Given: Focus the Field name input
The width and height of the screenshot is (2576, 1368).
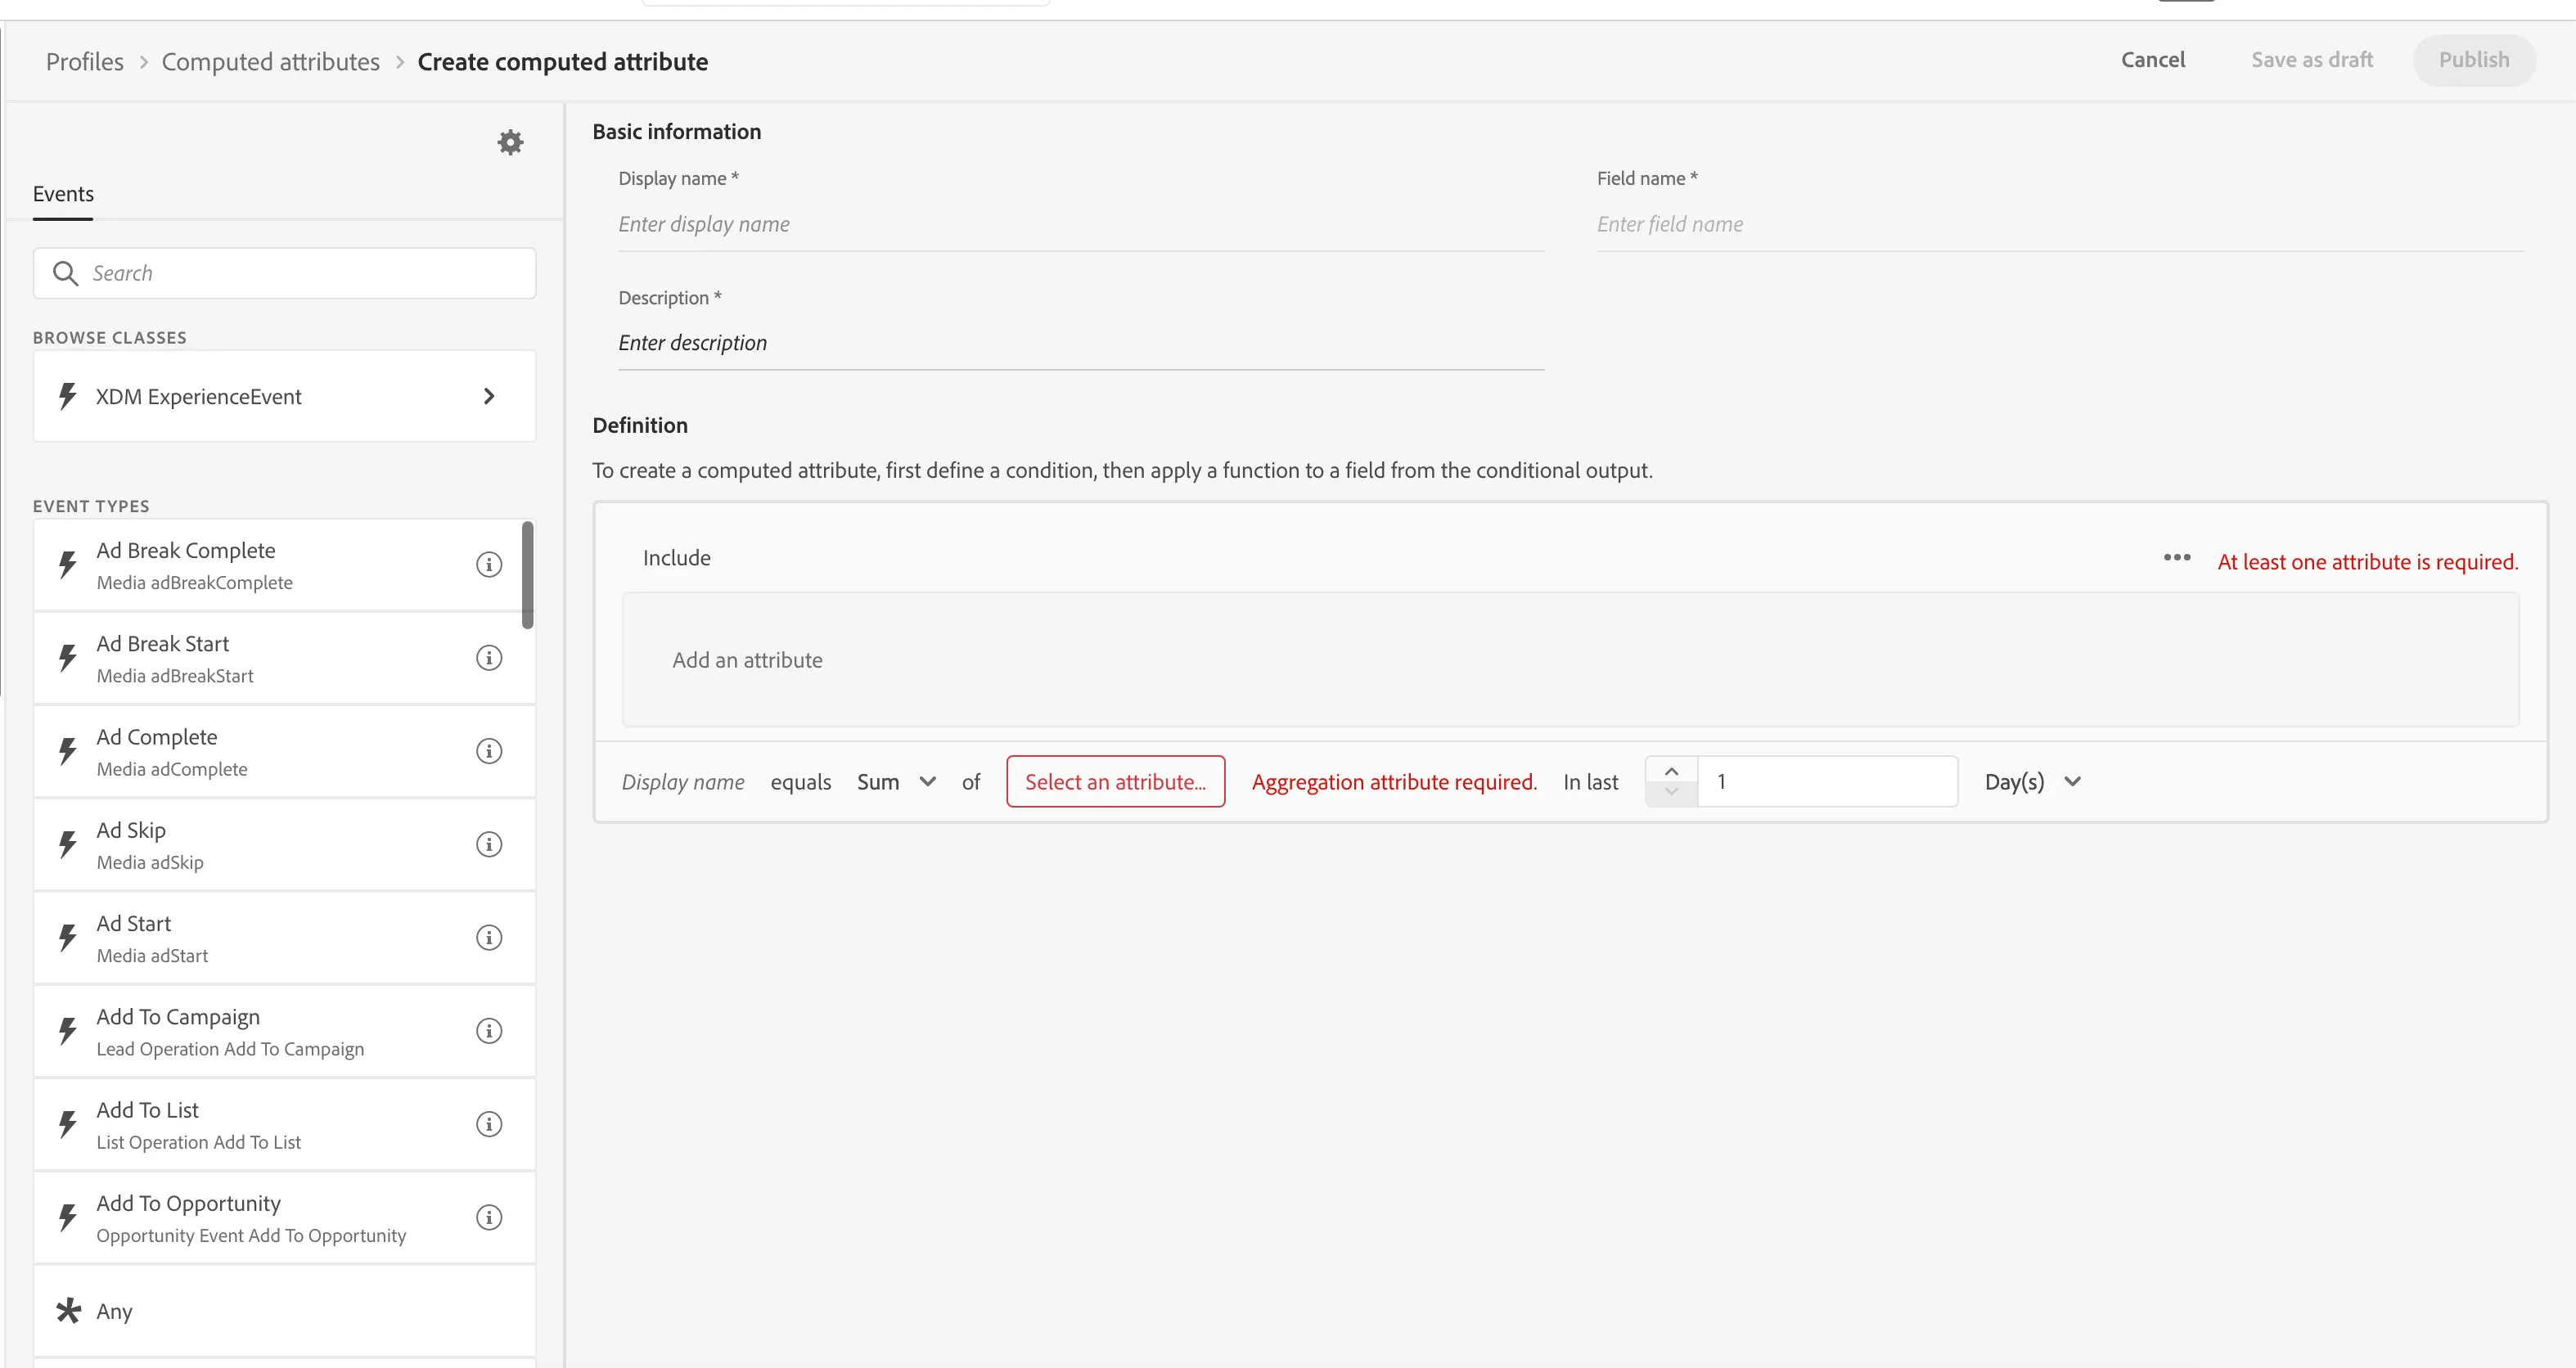Looking at the screenshot, I should click(x=2060, y=224).
